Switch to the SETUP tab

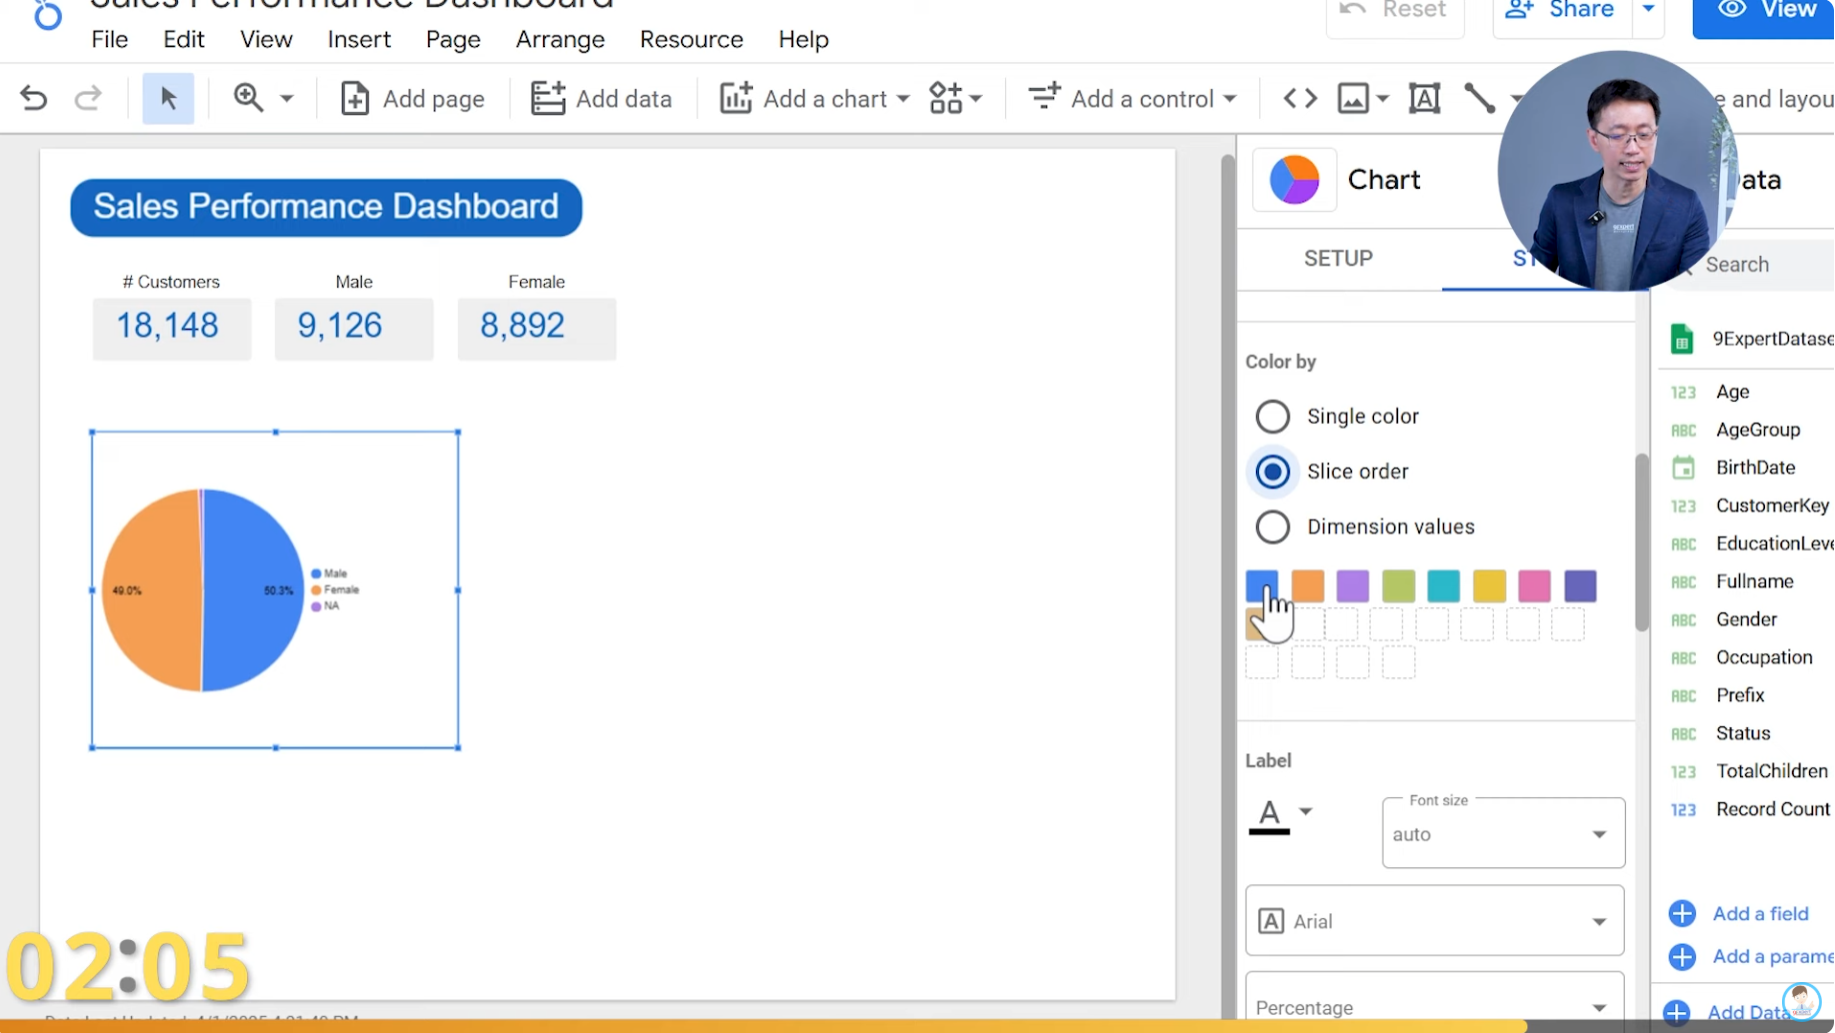(x=1338, y=258)
